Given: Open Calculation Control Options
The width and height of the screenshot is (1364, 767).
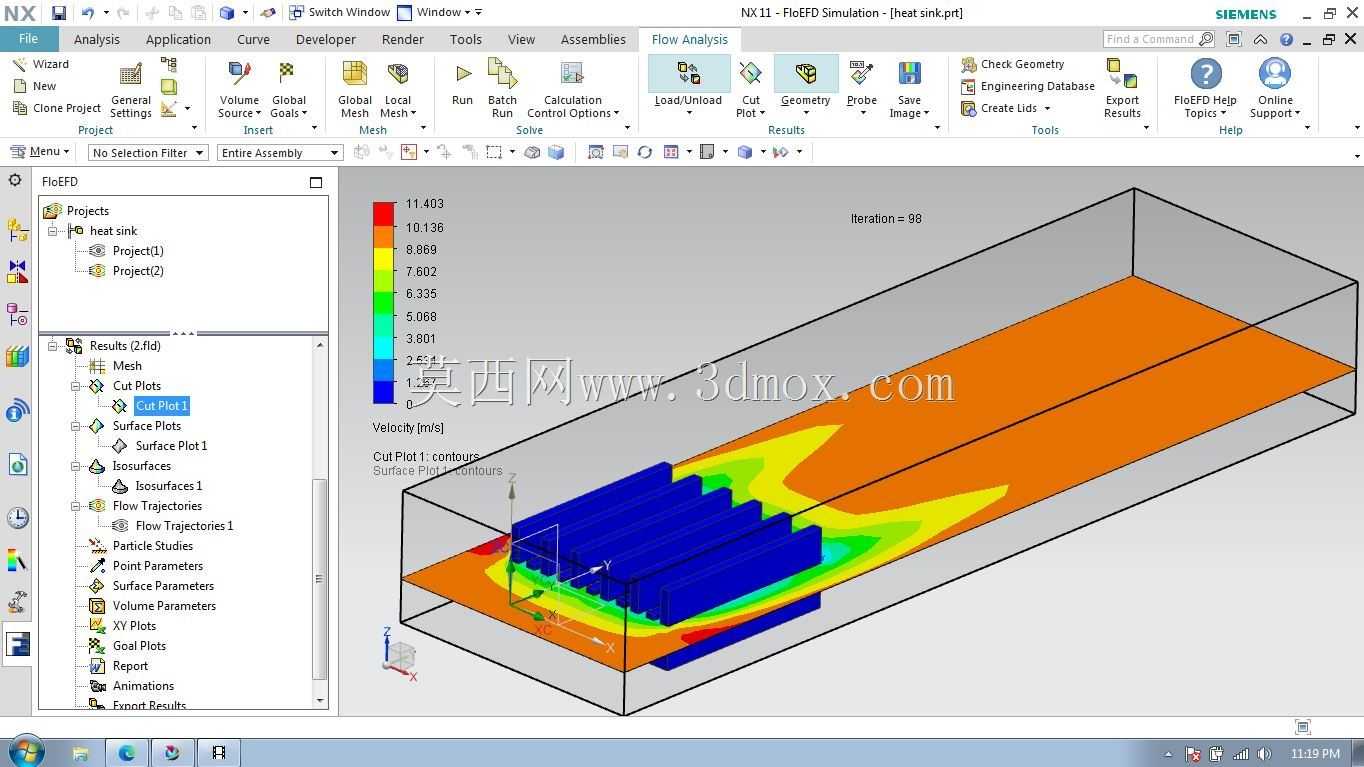Looking at the screenshot, I should point(573,92).
